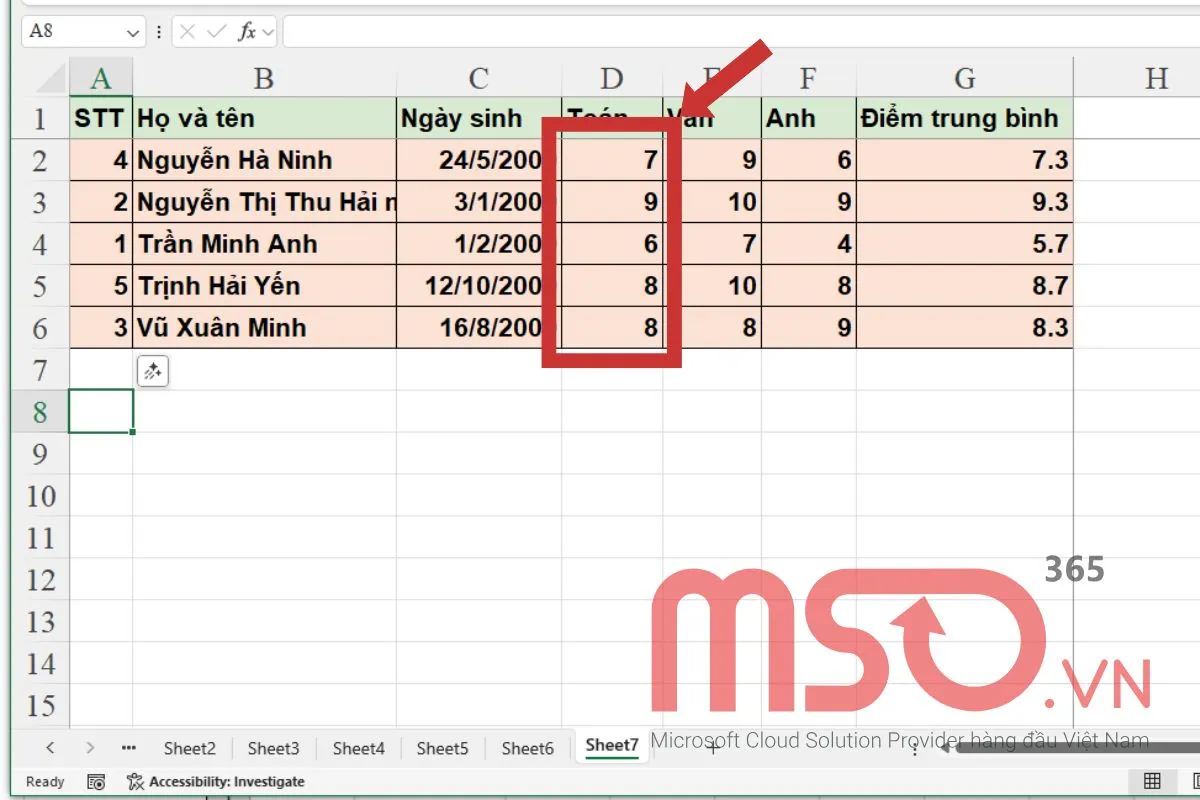Click the Cancel X icon in formula bar

[x=188, y=31]
